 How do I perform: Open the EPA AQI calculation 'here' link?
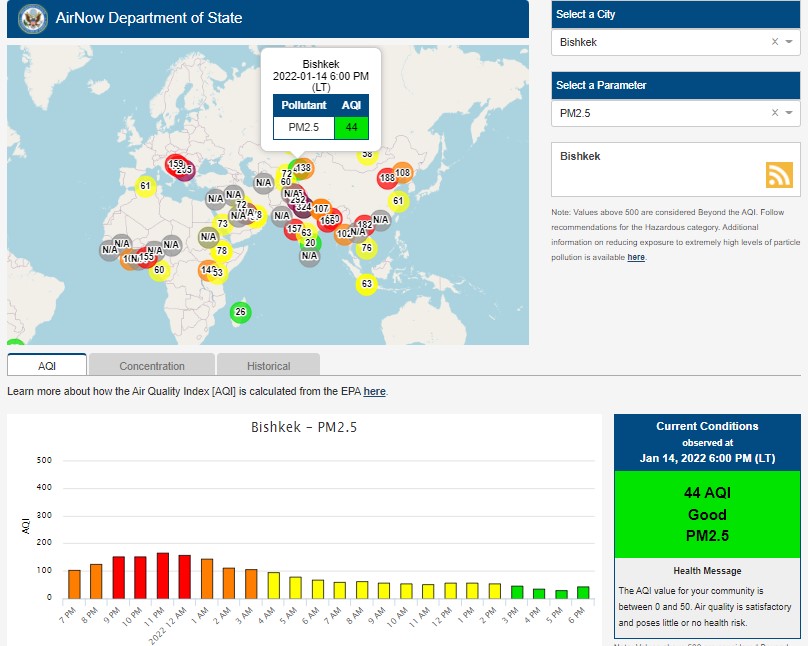coord(374,391)
